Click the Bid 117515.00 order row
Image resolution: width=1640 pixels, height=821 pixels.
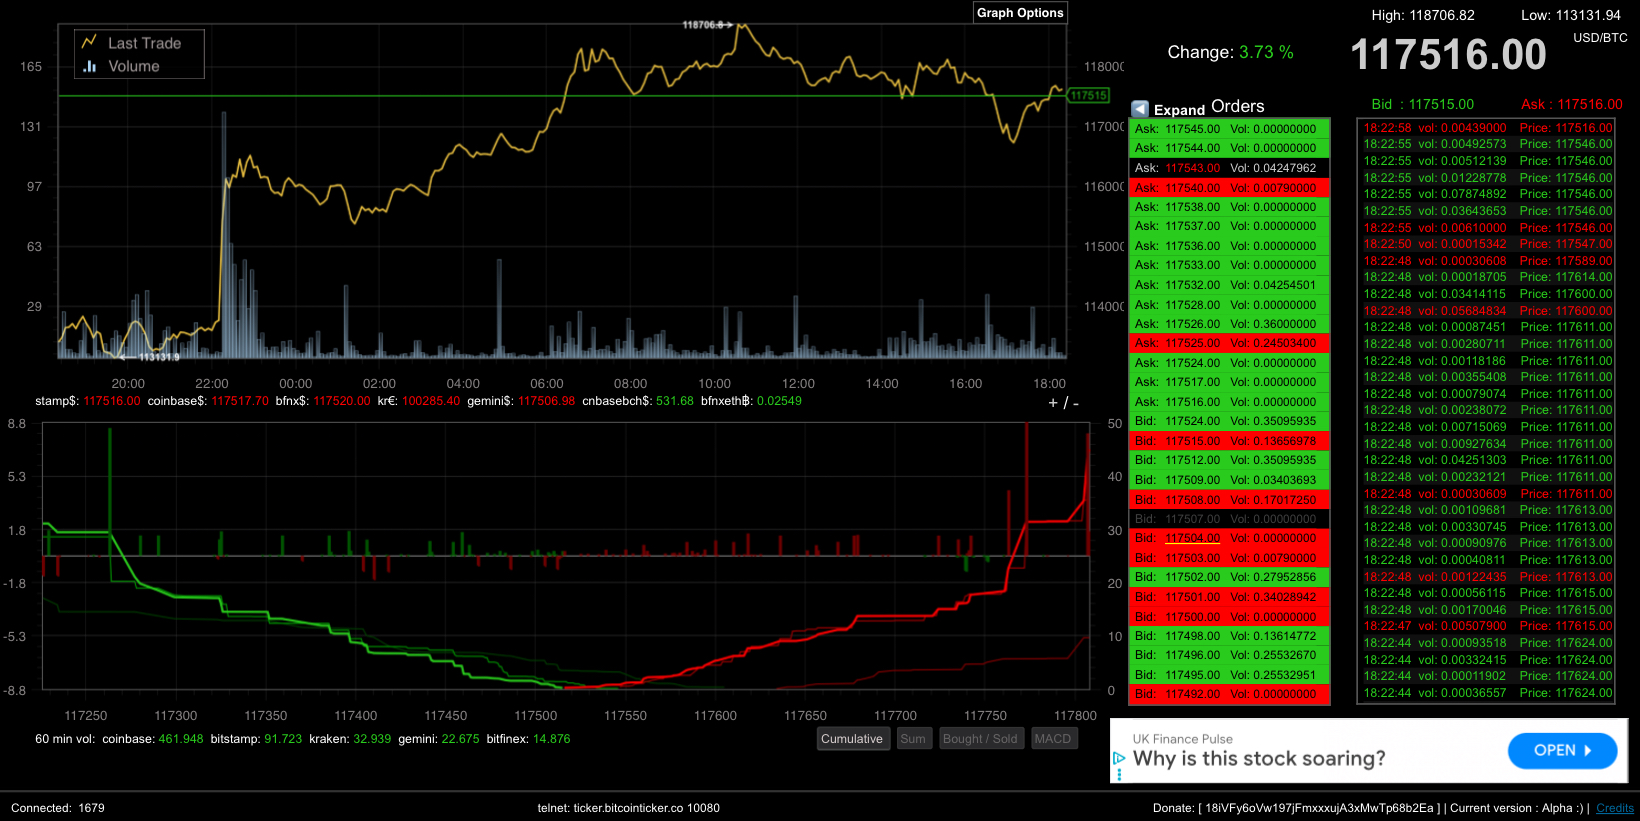1229,441
